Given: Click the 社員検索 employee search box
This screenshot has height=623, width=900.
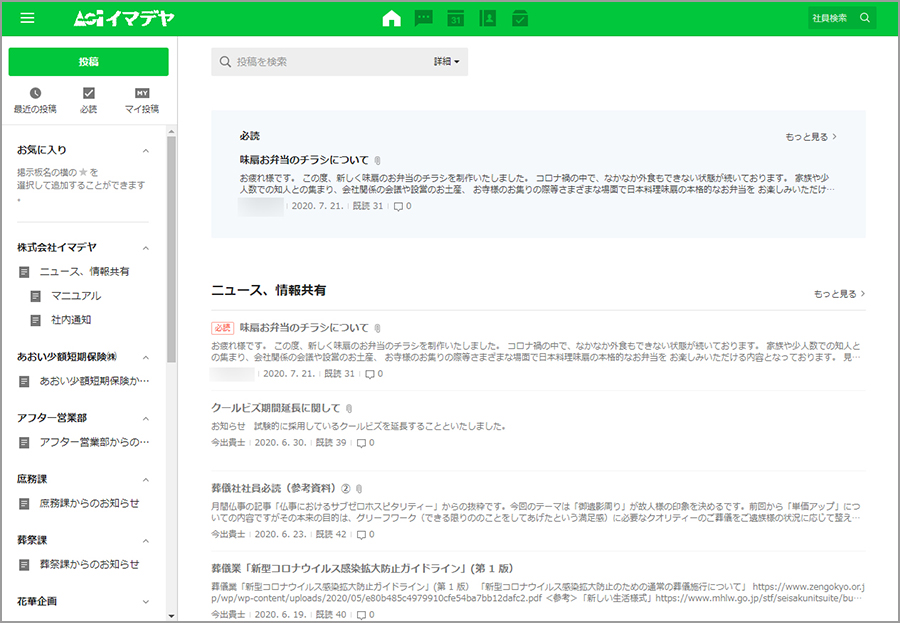Looking at the screenshot, I should (840, 18).
